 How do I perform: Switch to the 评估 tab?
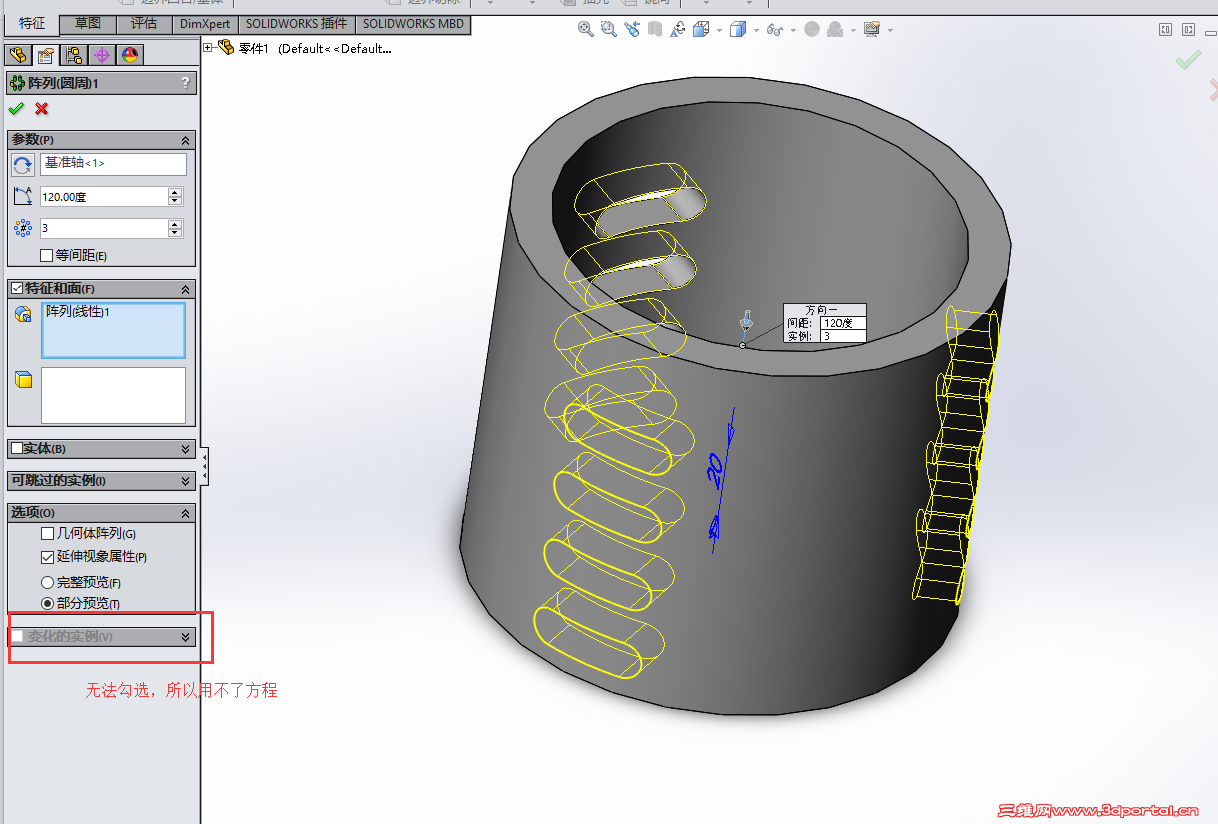(144, 24)
